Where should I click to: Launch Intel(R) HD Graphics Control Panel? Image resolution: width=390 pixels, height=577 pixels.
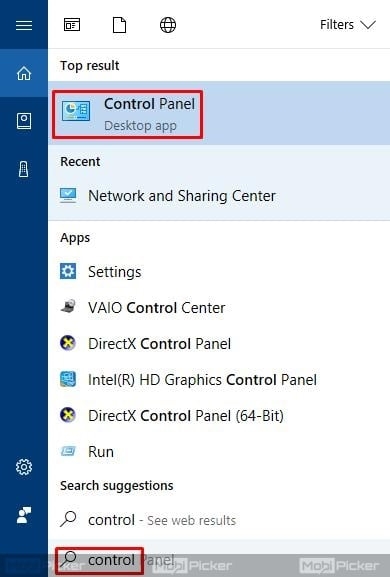tap(219, 379)
